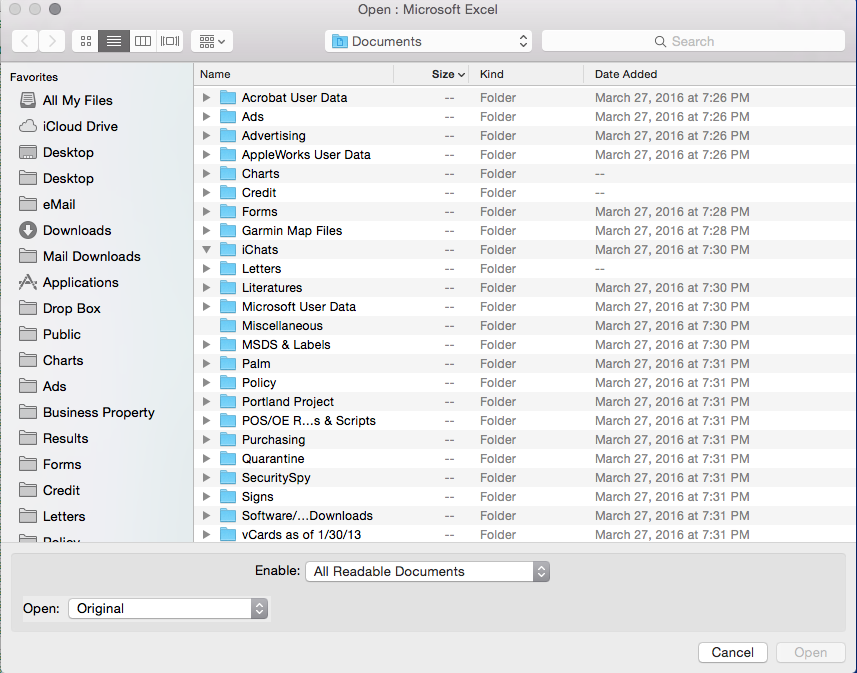
Task: Open the Enable file type pop-up
Action: pyautogui.click(x=427, y=571)
